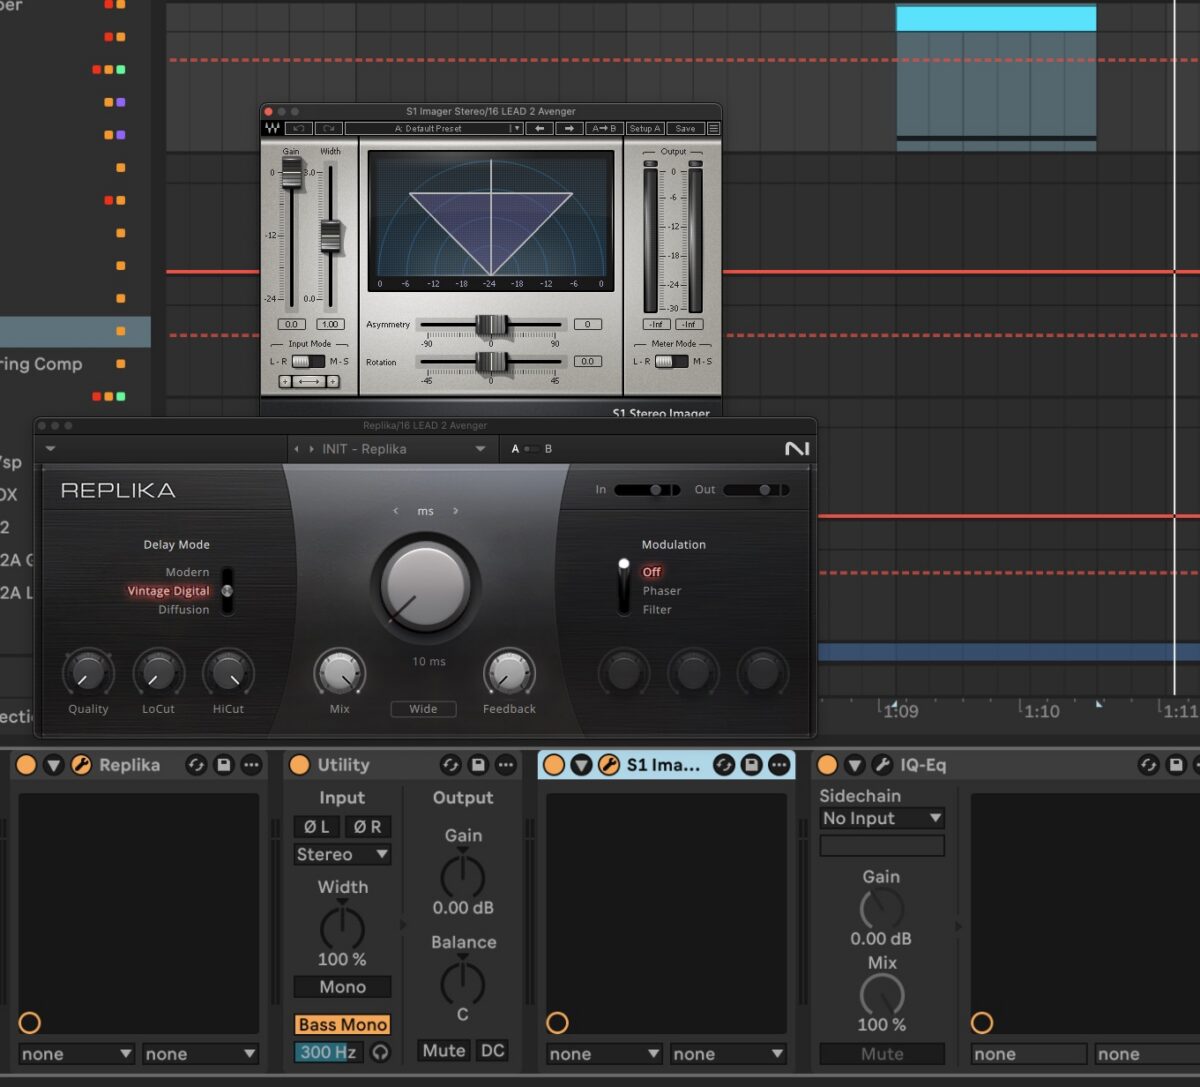Click the Waves logo in S1 Imager
The height and width of the screenshot is (1087, 1200).
[x=272, y=128]
